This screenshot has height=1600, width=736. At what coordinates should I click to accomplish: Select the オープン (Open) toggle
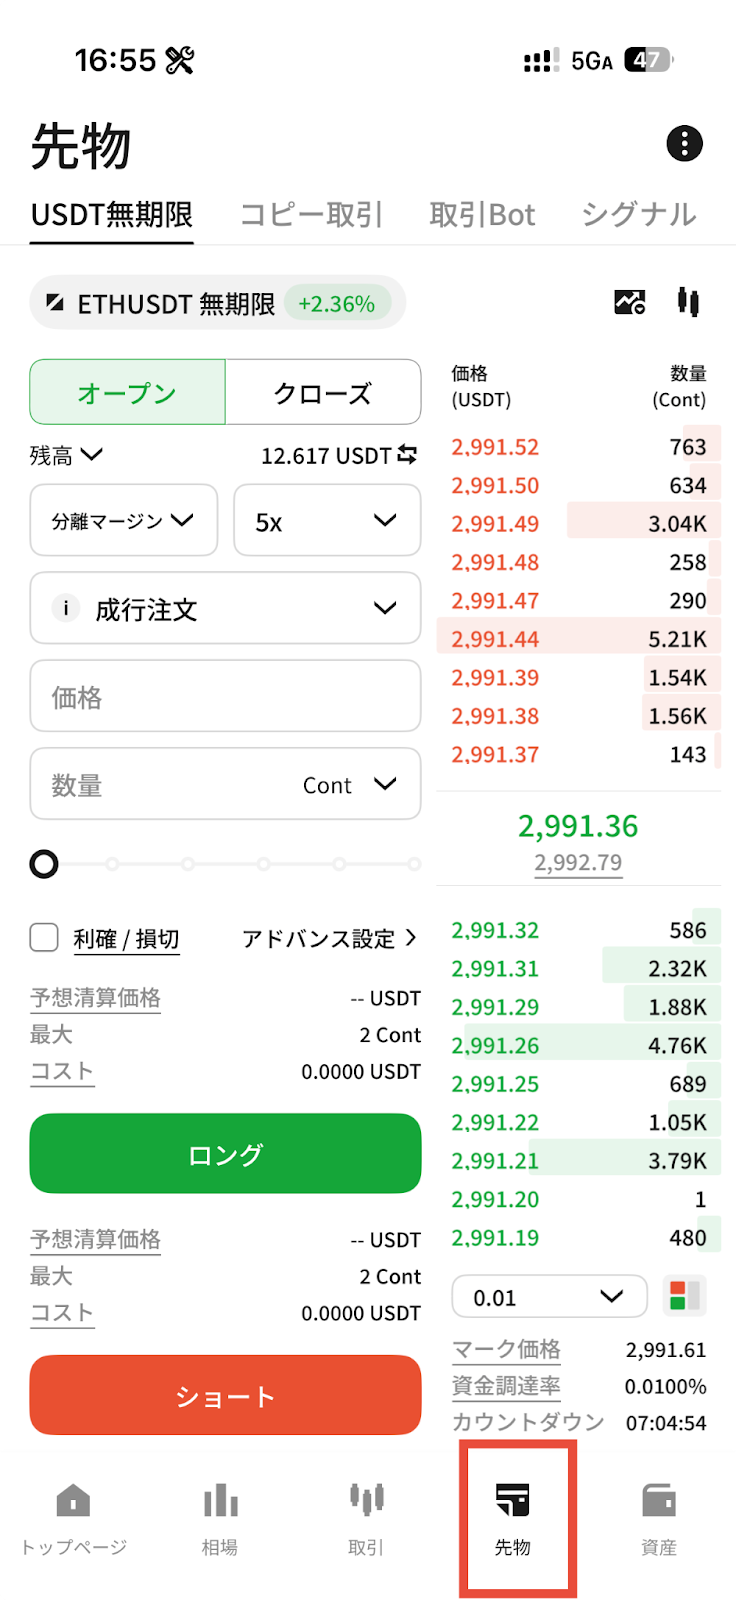(x=128, y=393)
